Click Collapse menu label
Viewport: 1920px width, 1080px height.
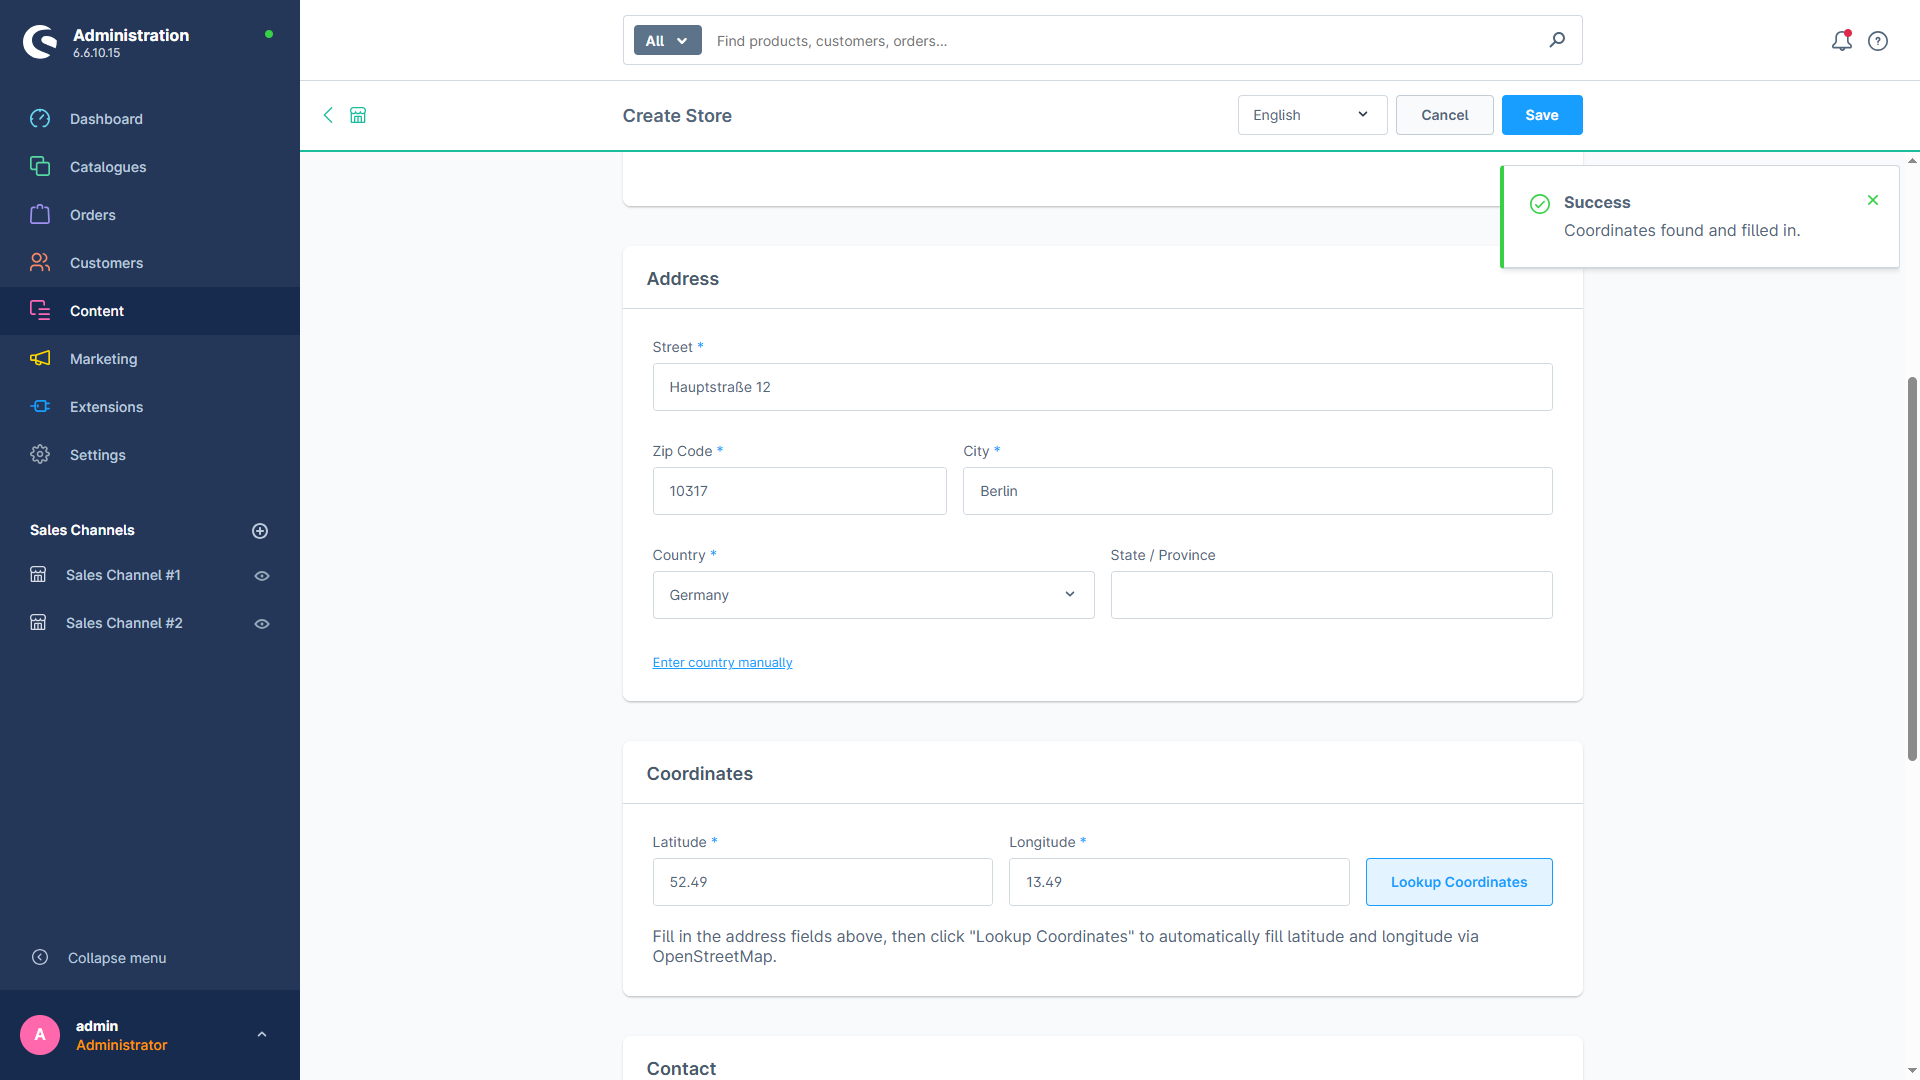pos(117,958)
